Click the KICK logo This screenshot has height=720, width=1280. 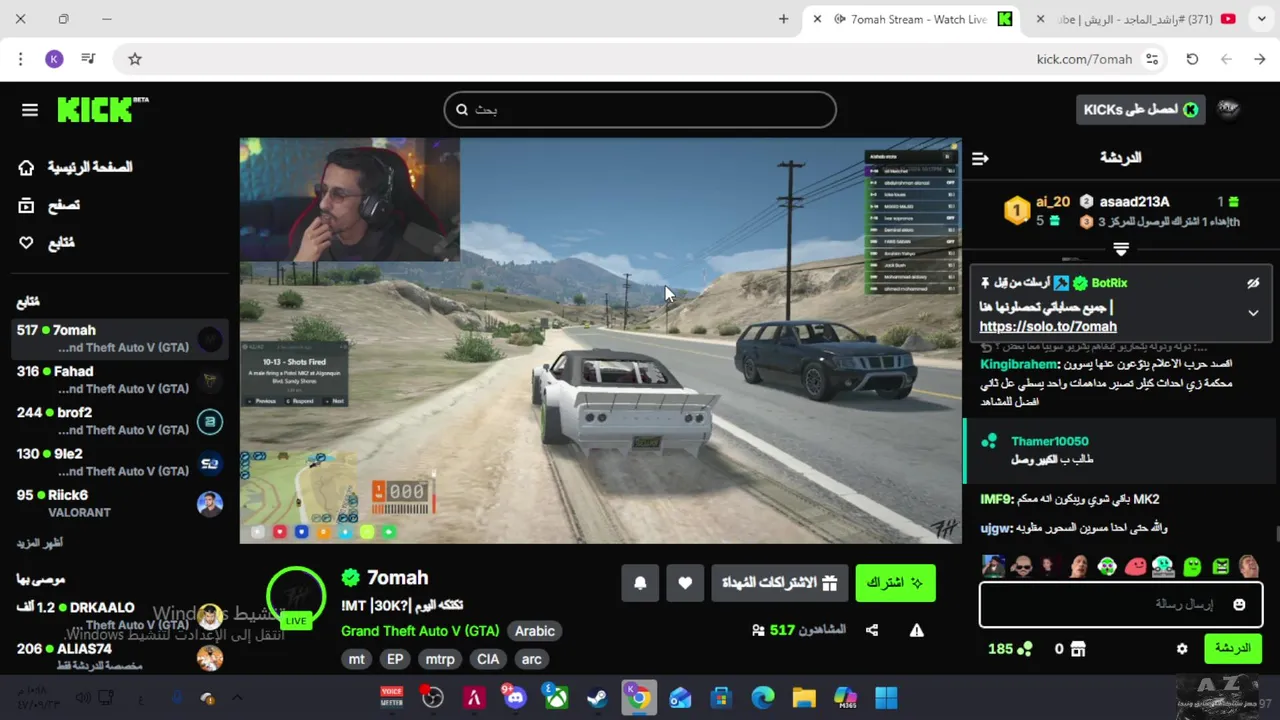pyautogui.click(x=102, y=109)
